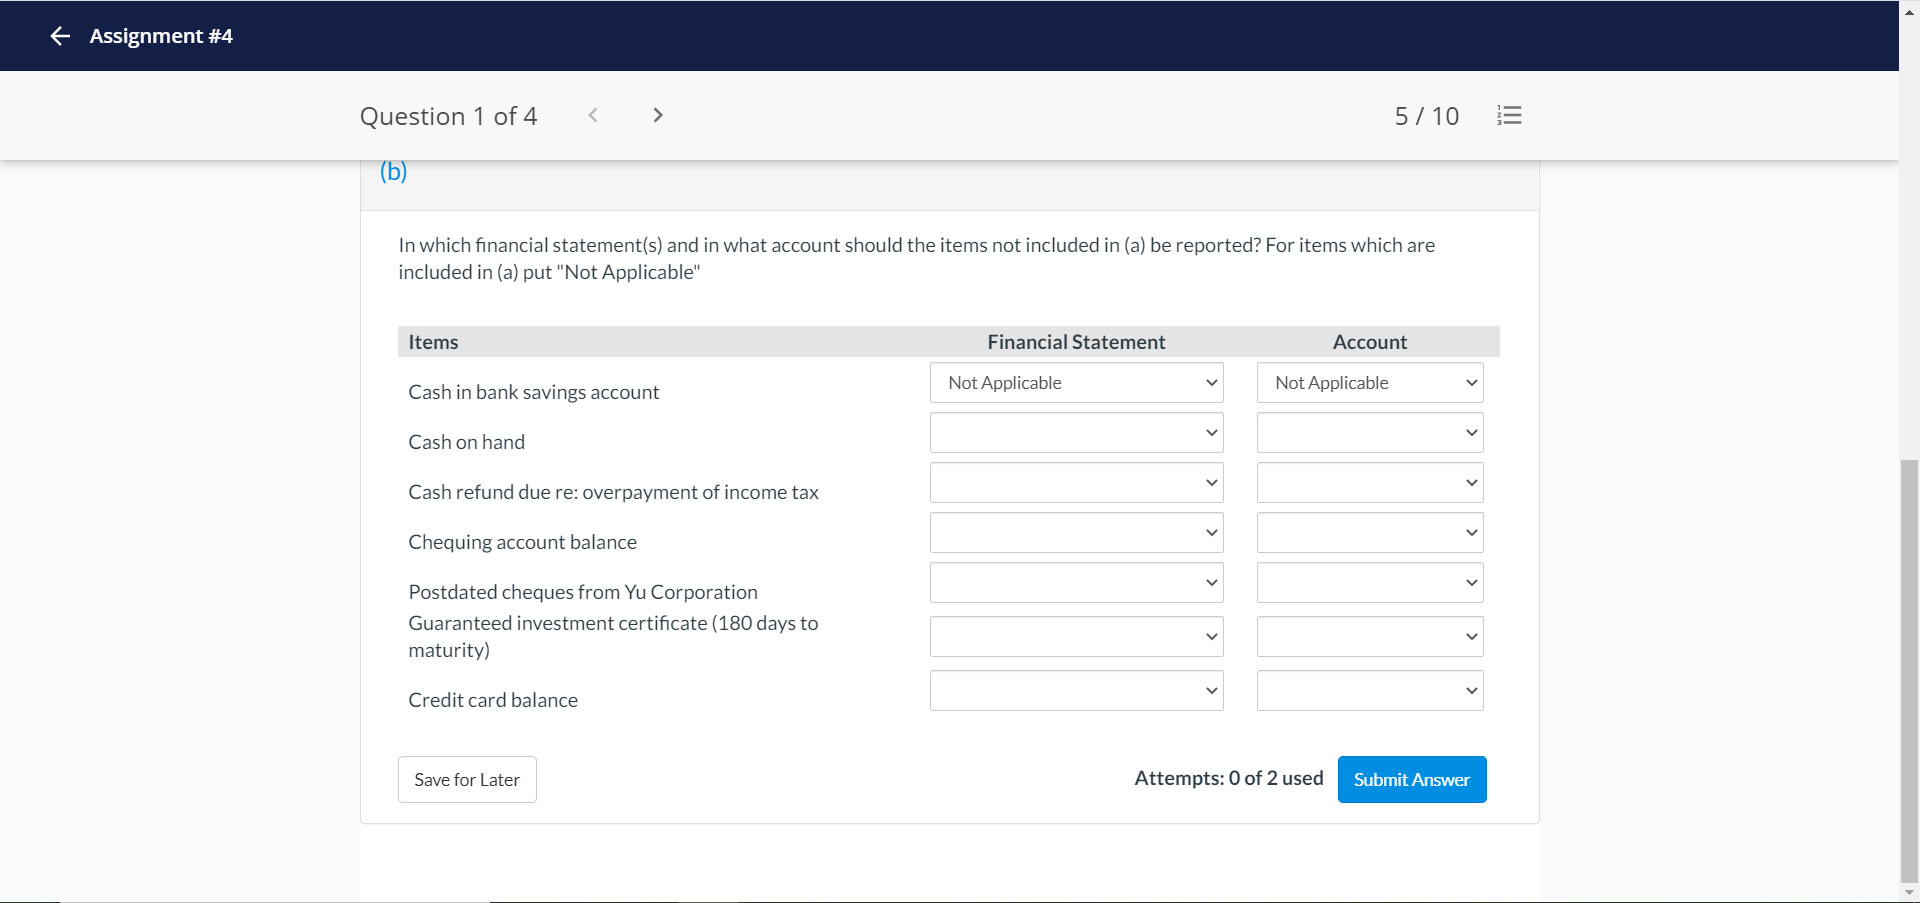Screen dimensions: 1920x903
Task: Click the Attempts: 0 of 2 used text
Action: [1229, 778]
